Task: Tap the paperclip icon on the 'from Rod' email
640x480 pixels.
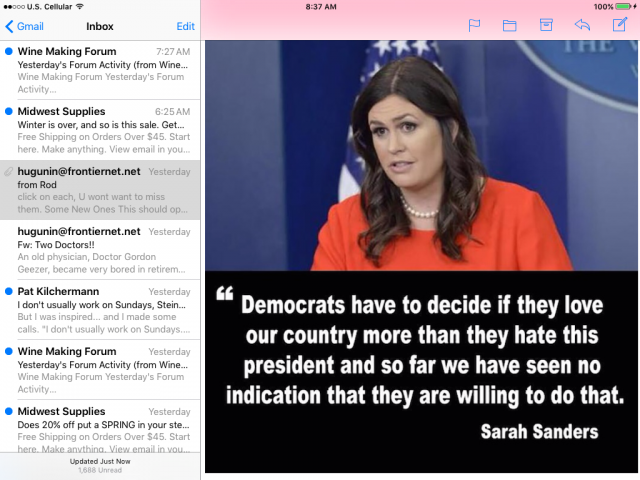Action: [x=9, y=172]
